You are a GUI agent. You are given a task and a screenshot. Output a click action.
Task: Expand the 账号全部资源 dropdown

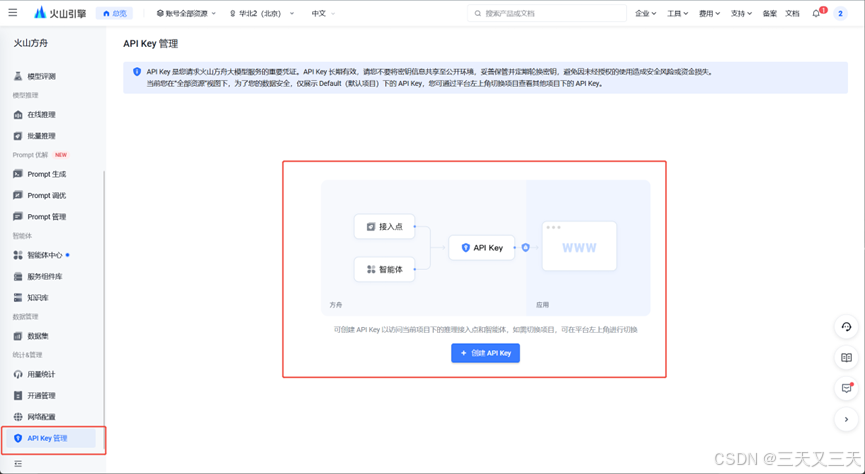point(186,13)
